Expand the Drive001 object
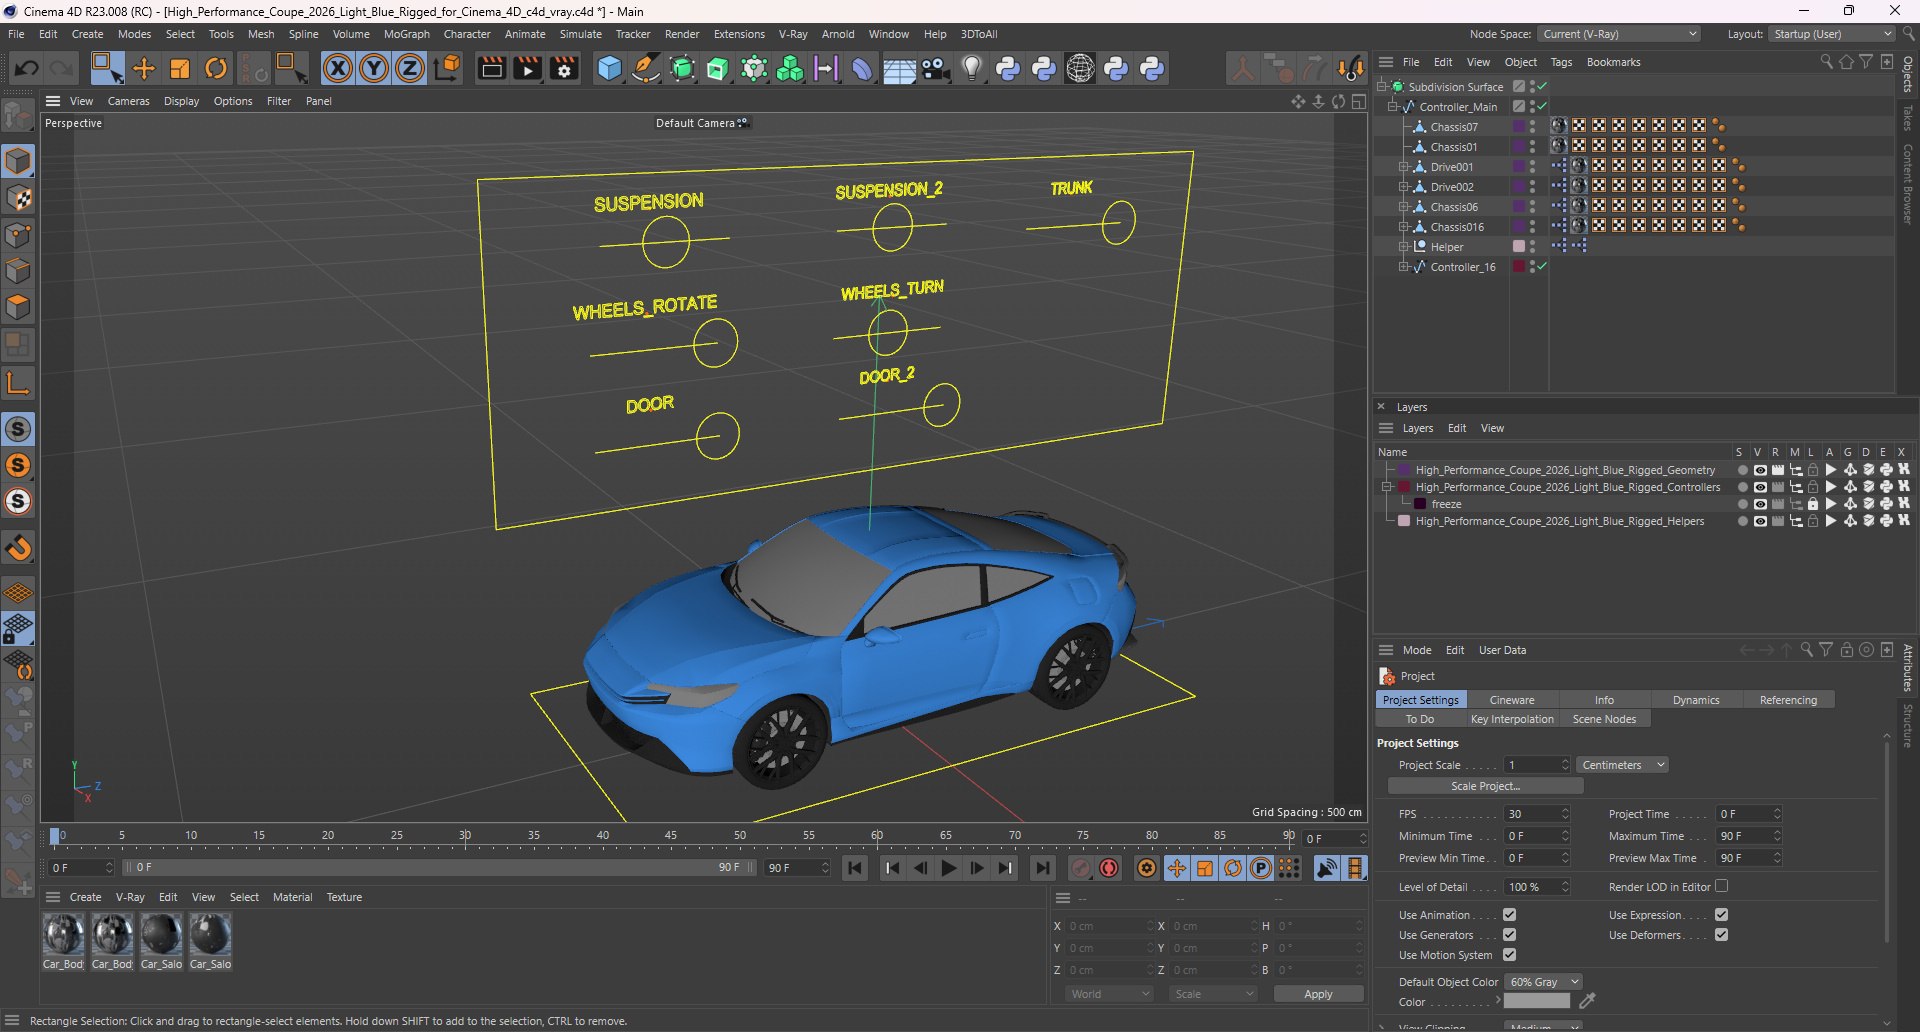The image size is (1920, 1032). click(1403, 166)
